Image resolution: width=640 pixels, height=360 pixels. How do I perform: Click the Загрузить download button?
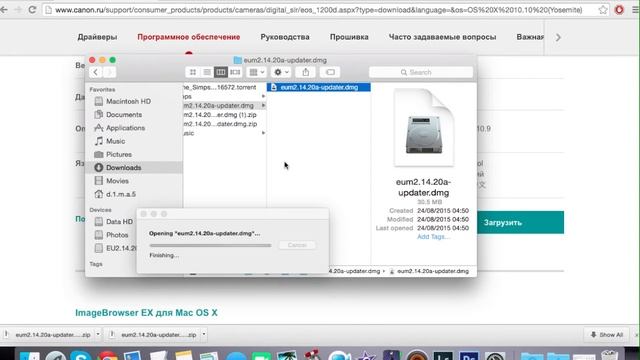click(520, 222)
